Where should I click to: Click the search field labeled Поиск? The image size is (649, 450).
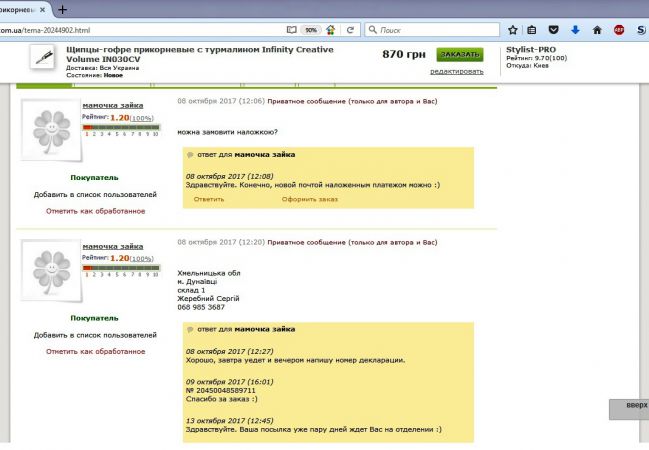click(x=440, y=30)
